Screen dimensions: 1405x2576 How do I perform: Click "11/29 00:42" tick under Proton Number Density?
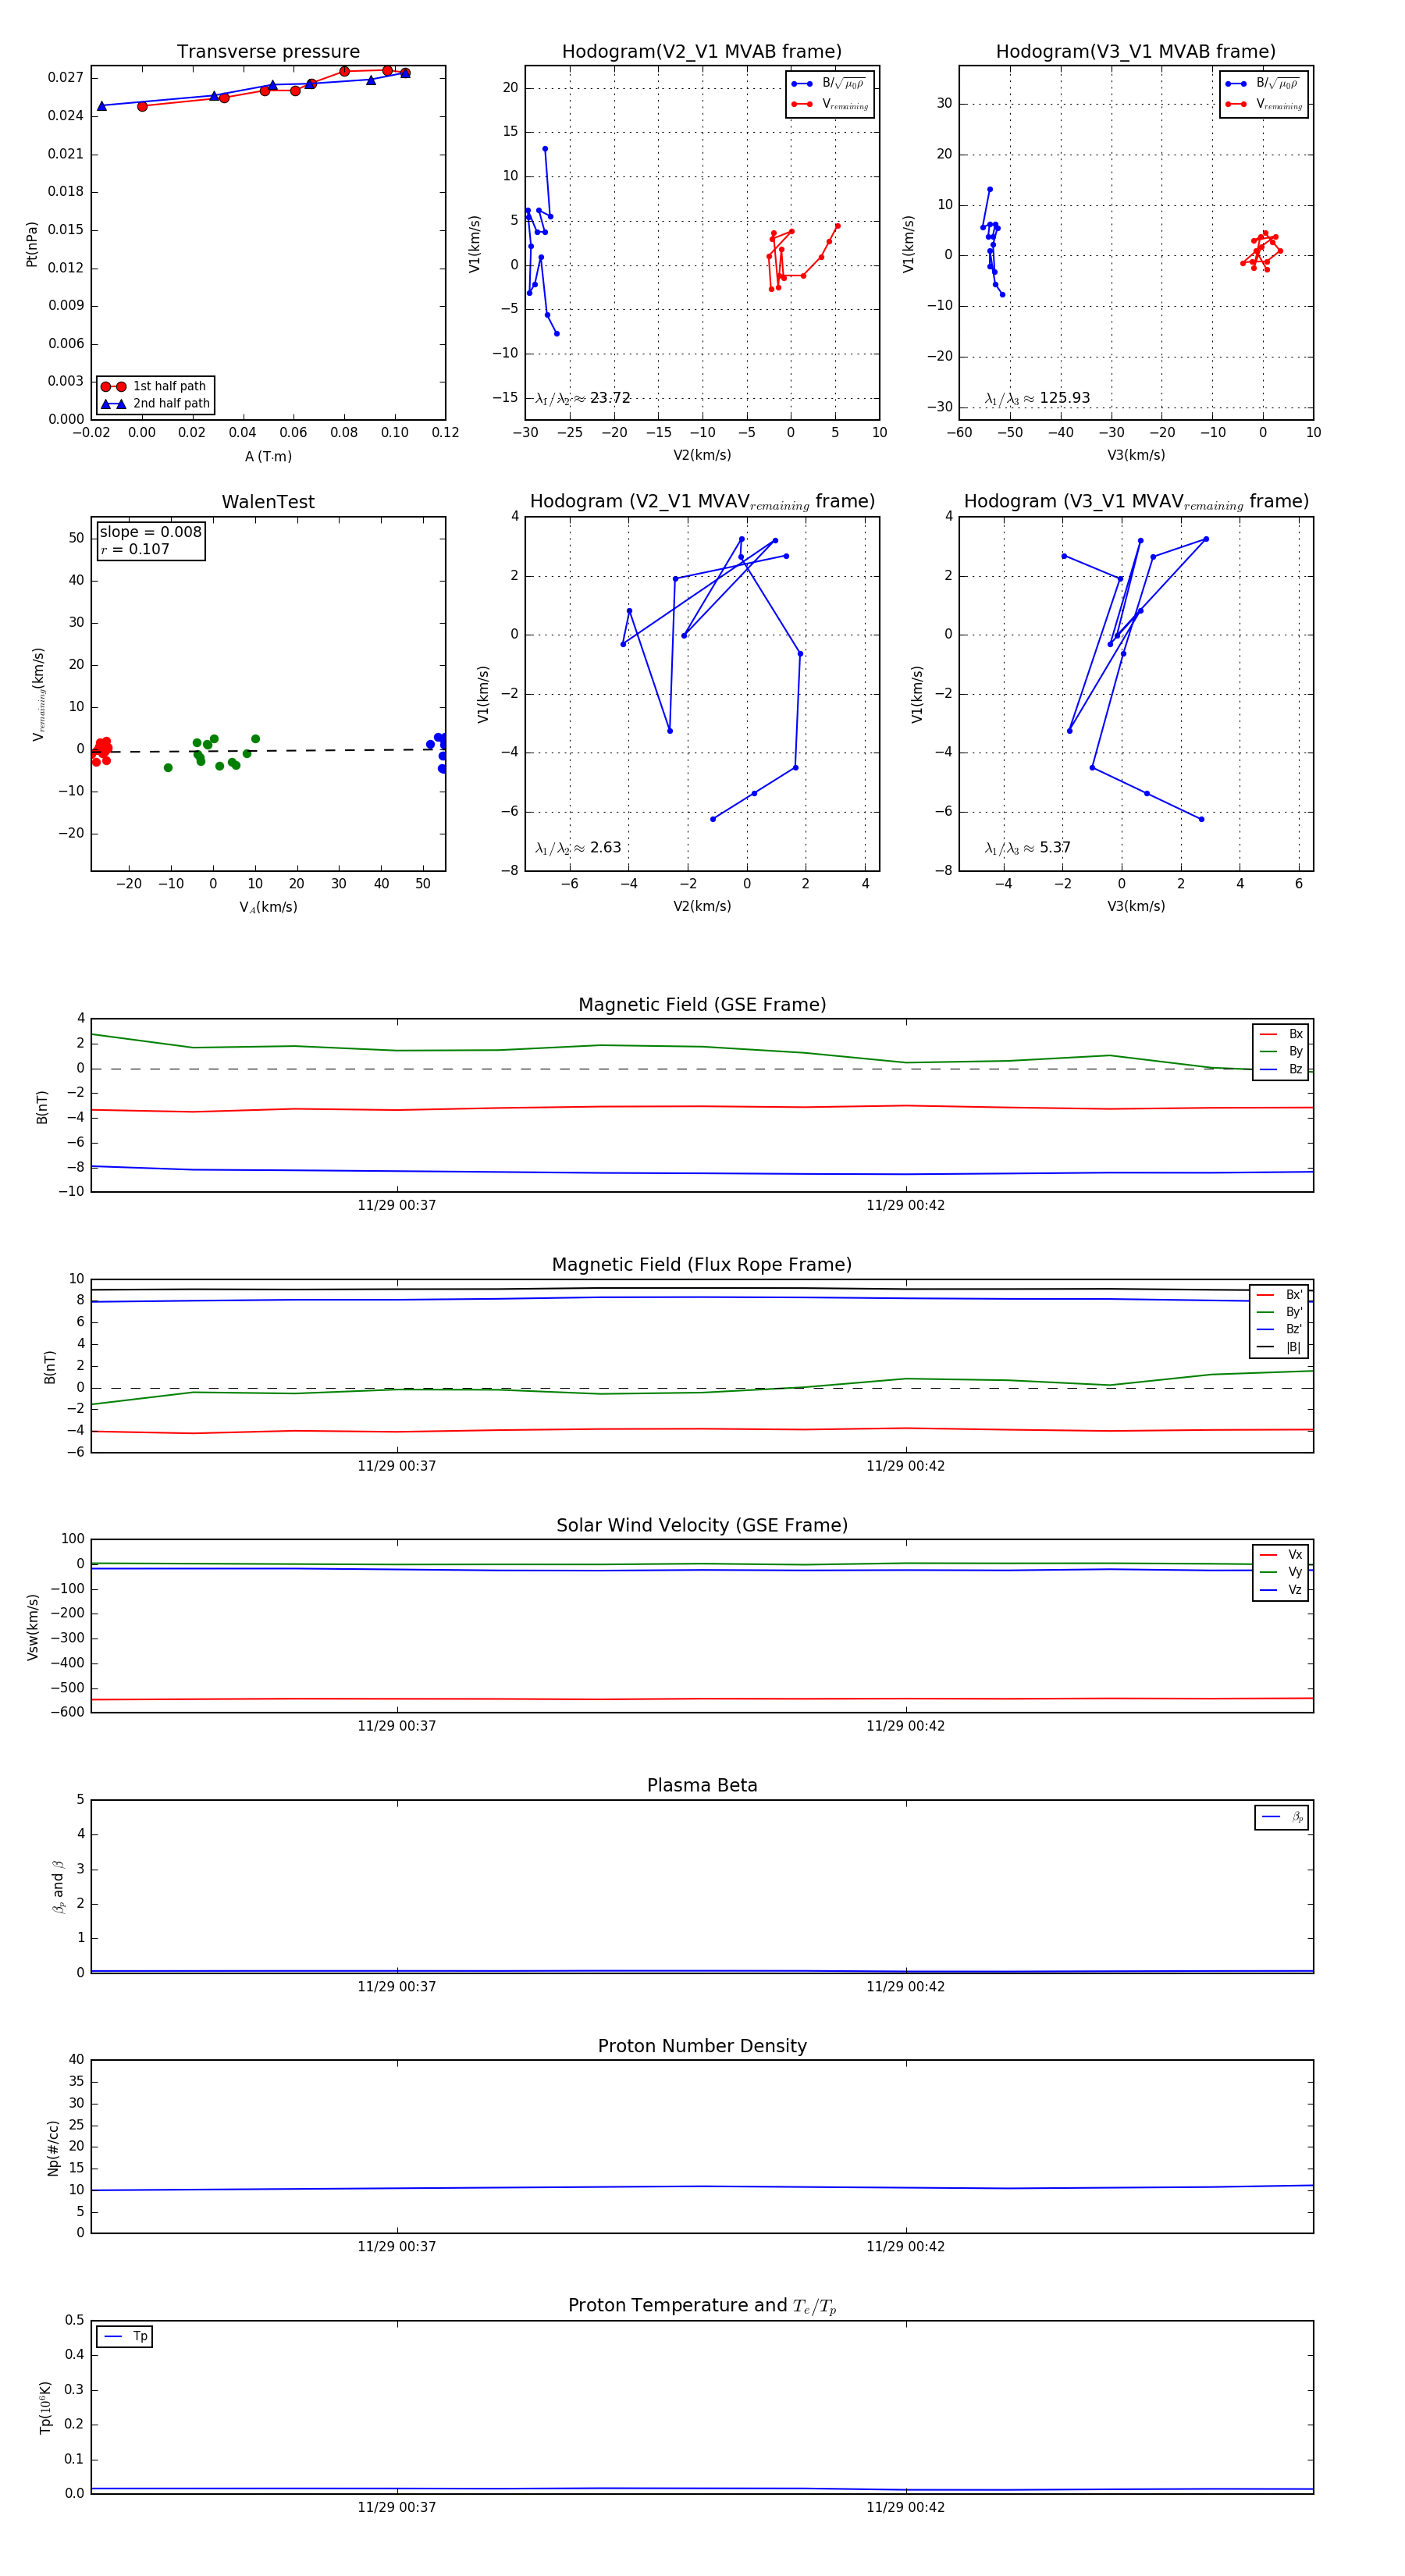tap(906, 2247)
